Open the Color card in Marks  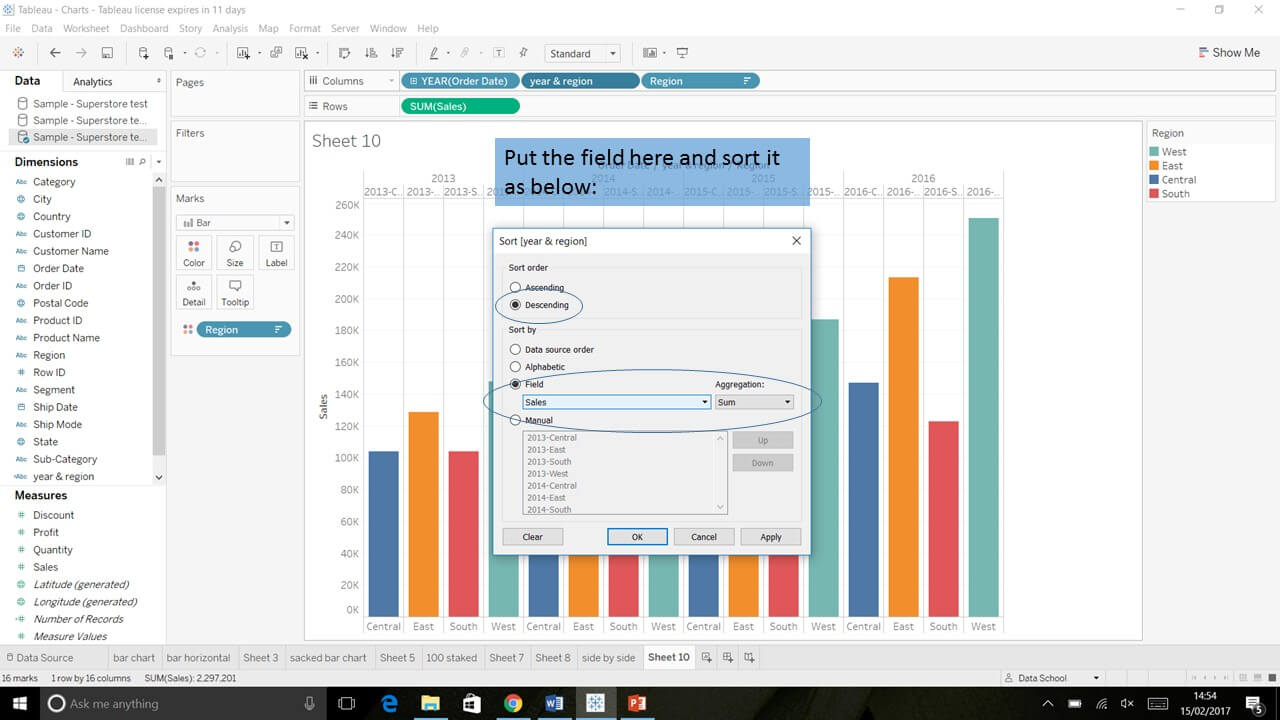(194, 253)
